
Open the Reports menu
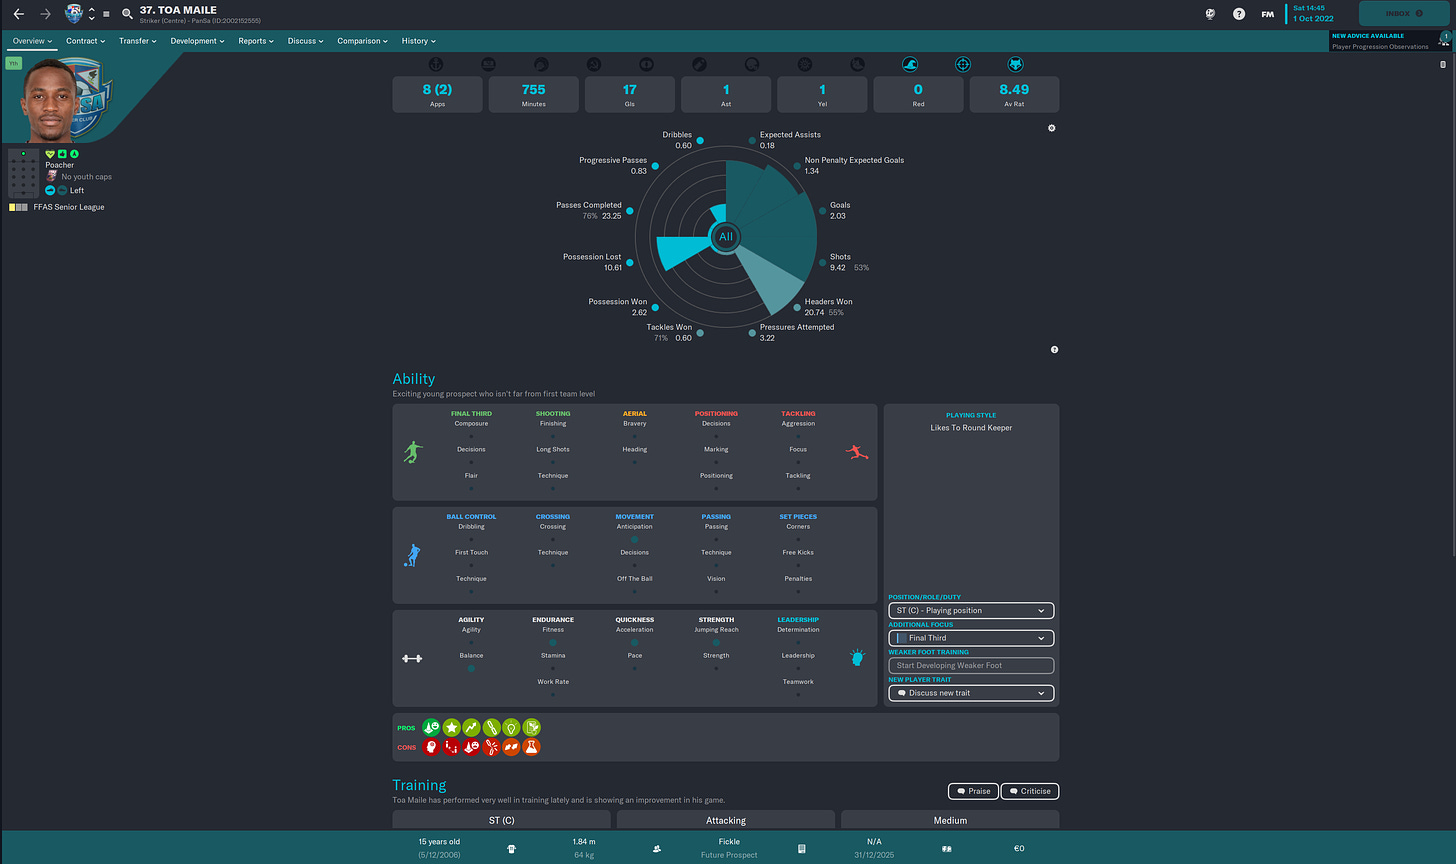pos(256,41)
